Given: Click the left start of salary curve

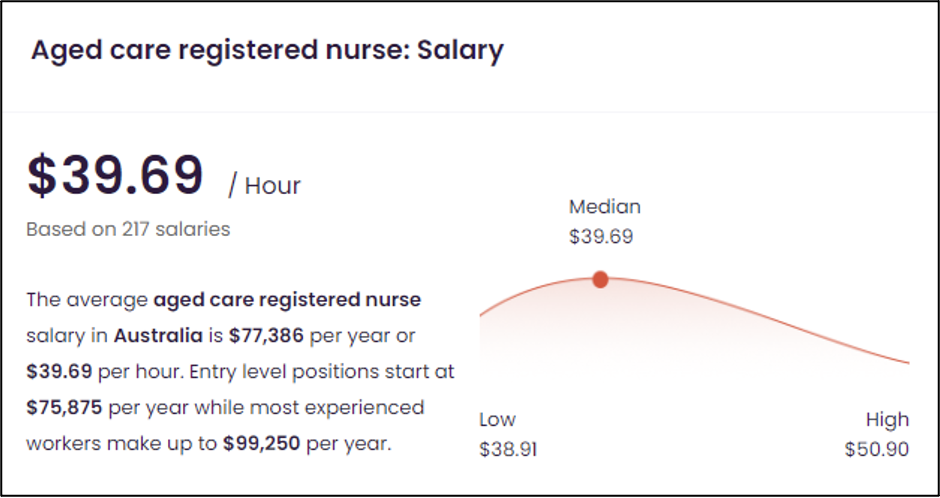Looking at the screenshot, I should point(482,313).
